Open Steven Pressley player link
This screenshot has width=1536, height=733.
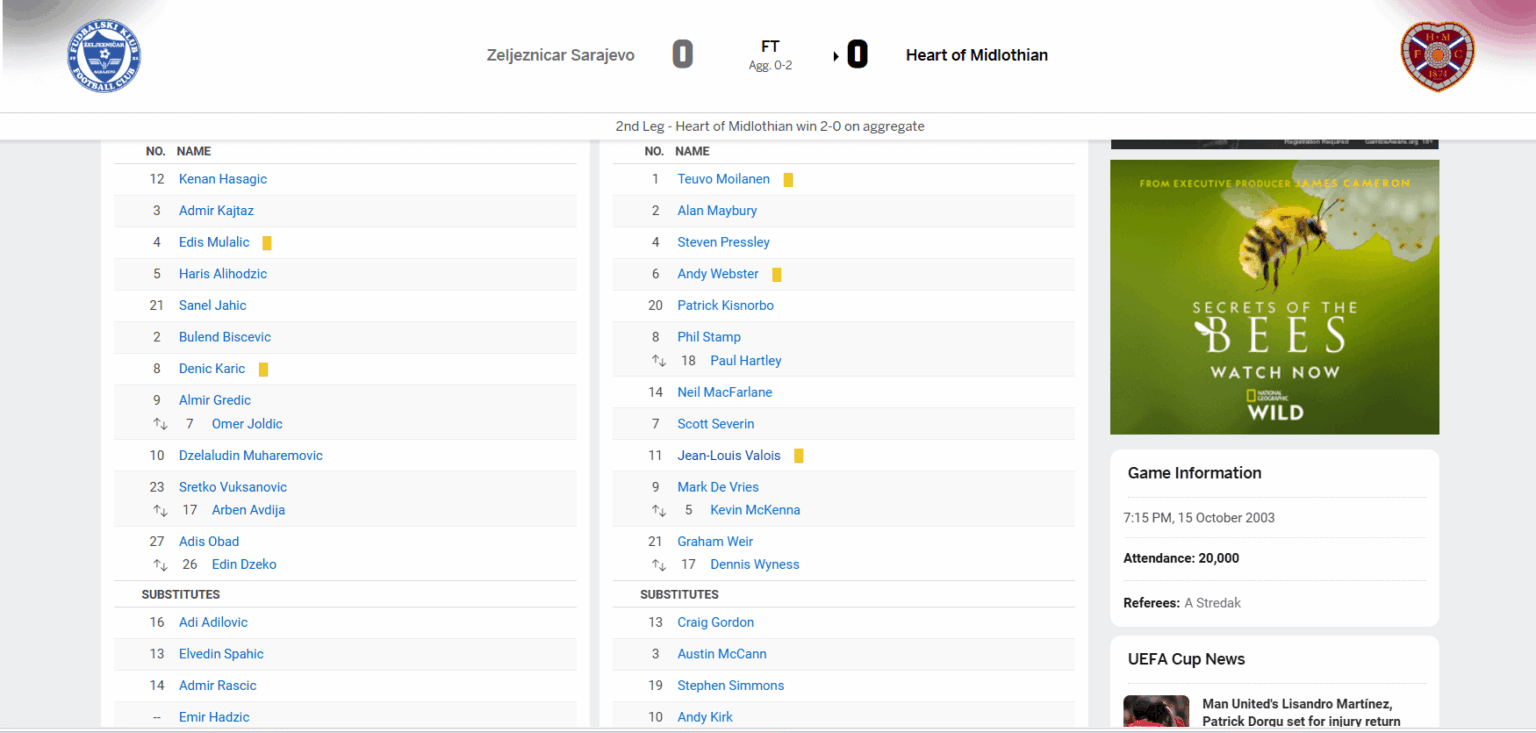(723, 242)
